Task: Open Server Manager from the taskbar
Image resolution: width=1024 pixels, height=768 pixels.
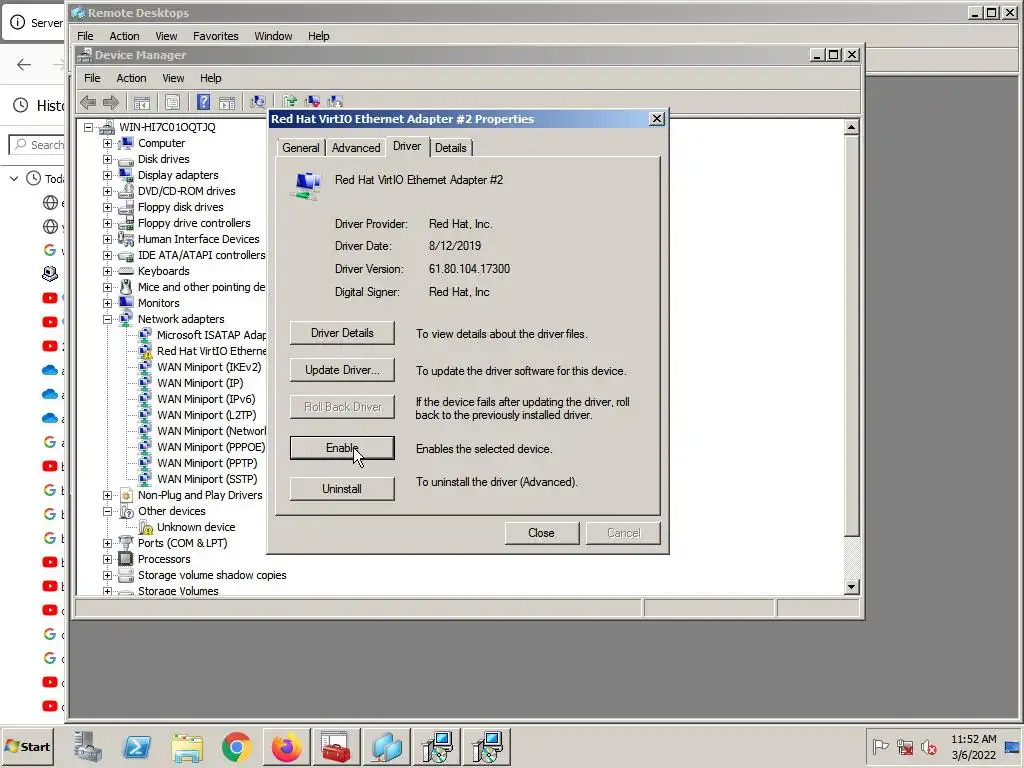Action: tap(88, 747)
